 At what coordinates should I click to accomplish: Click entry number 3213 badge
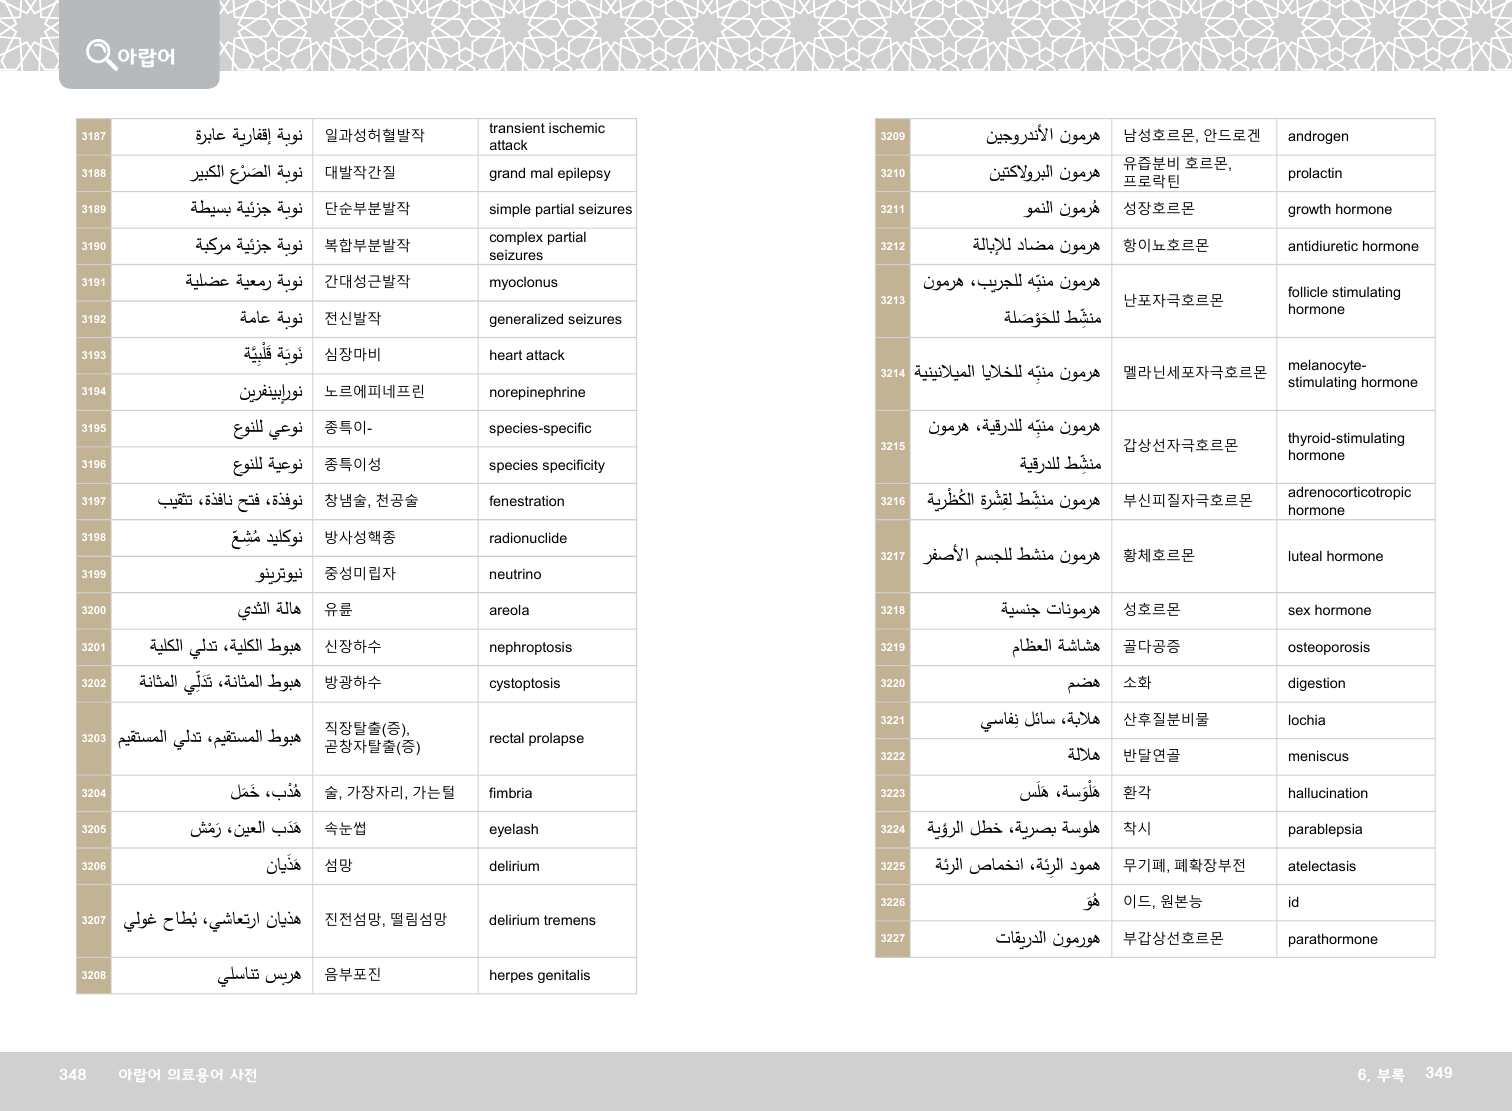893,301
